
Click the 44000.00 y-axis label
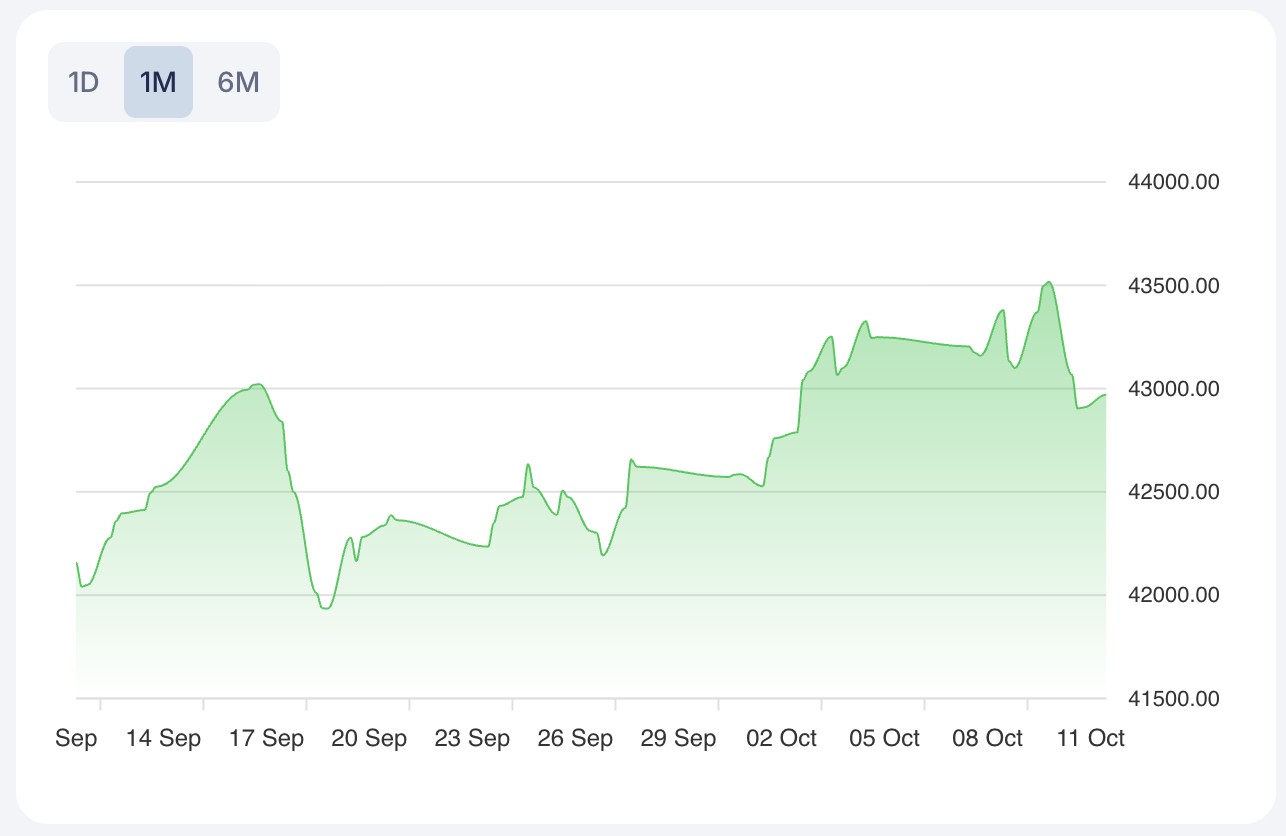pyautogui.click(x=1173, y=183)
